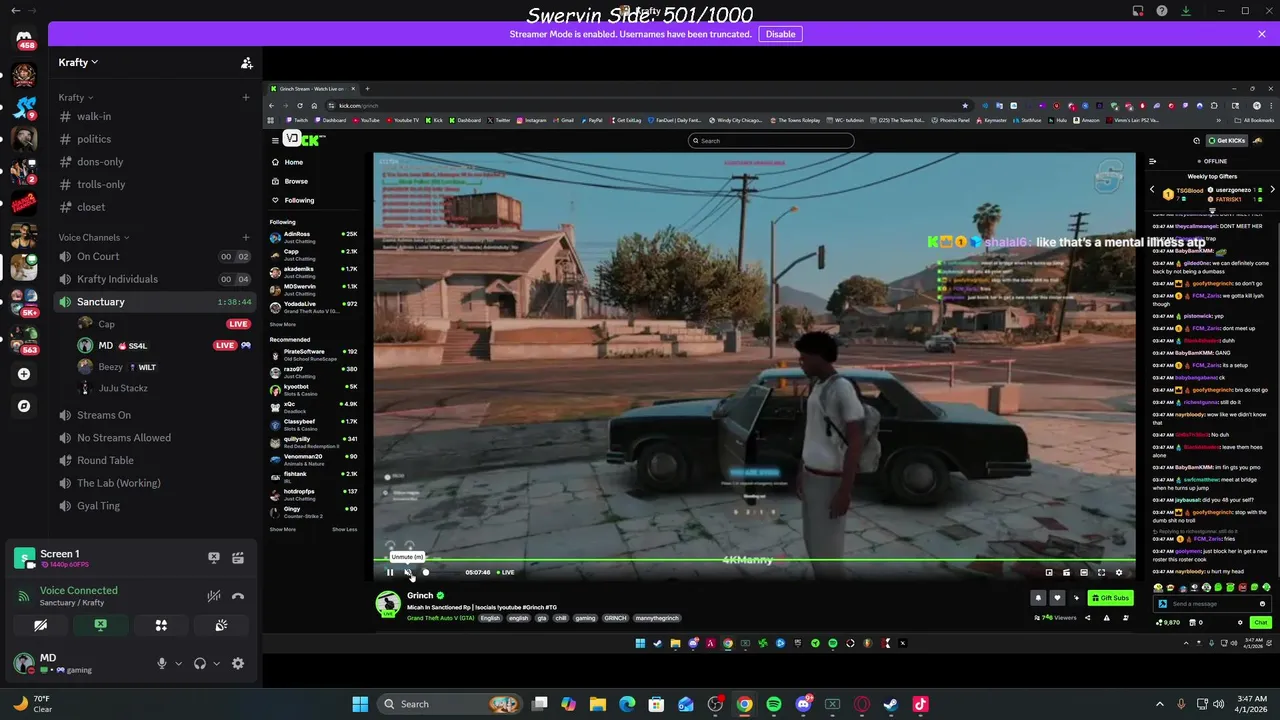Unmute the Kick stream player

pyautogui.click(x=408, y=573)
